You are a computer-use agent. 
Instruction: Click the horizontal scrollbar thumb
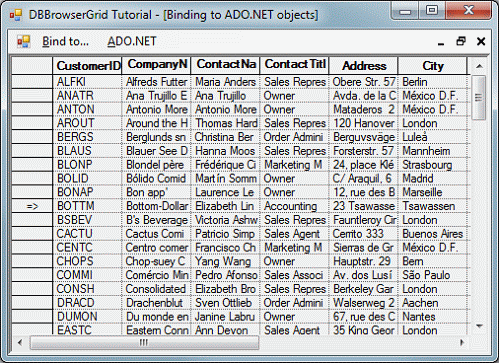click(144, 342)
